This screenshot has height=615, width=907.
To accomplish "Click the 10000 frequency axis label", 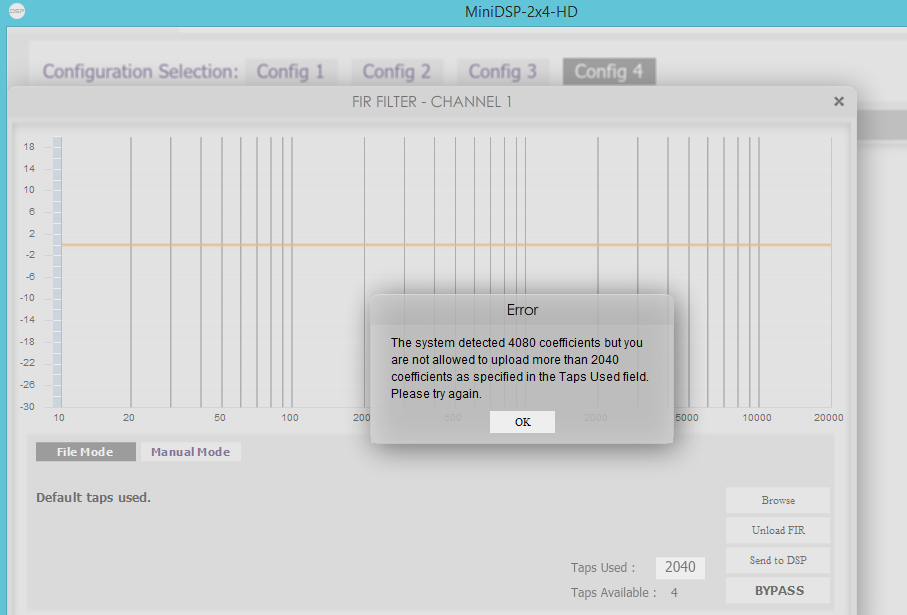I will (757, 418).
